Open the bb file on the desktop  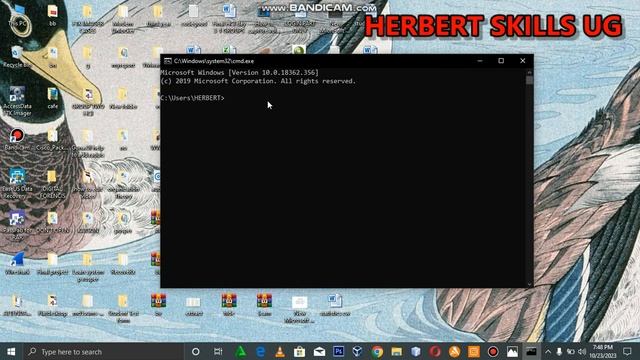(53, 15)
